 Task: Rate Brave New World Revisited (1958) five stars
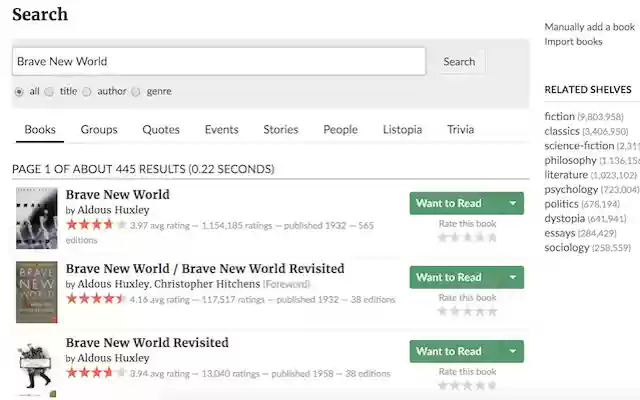coord(492,385)
